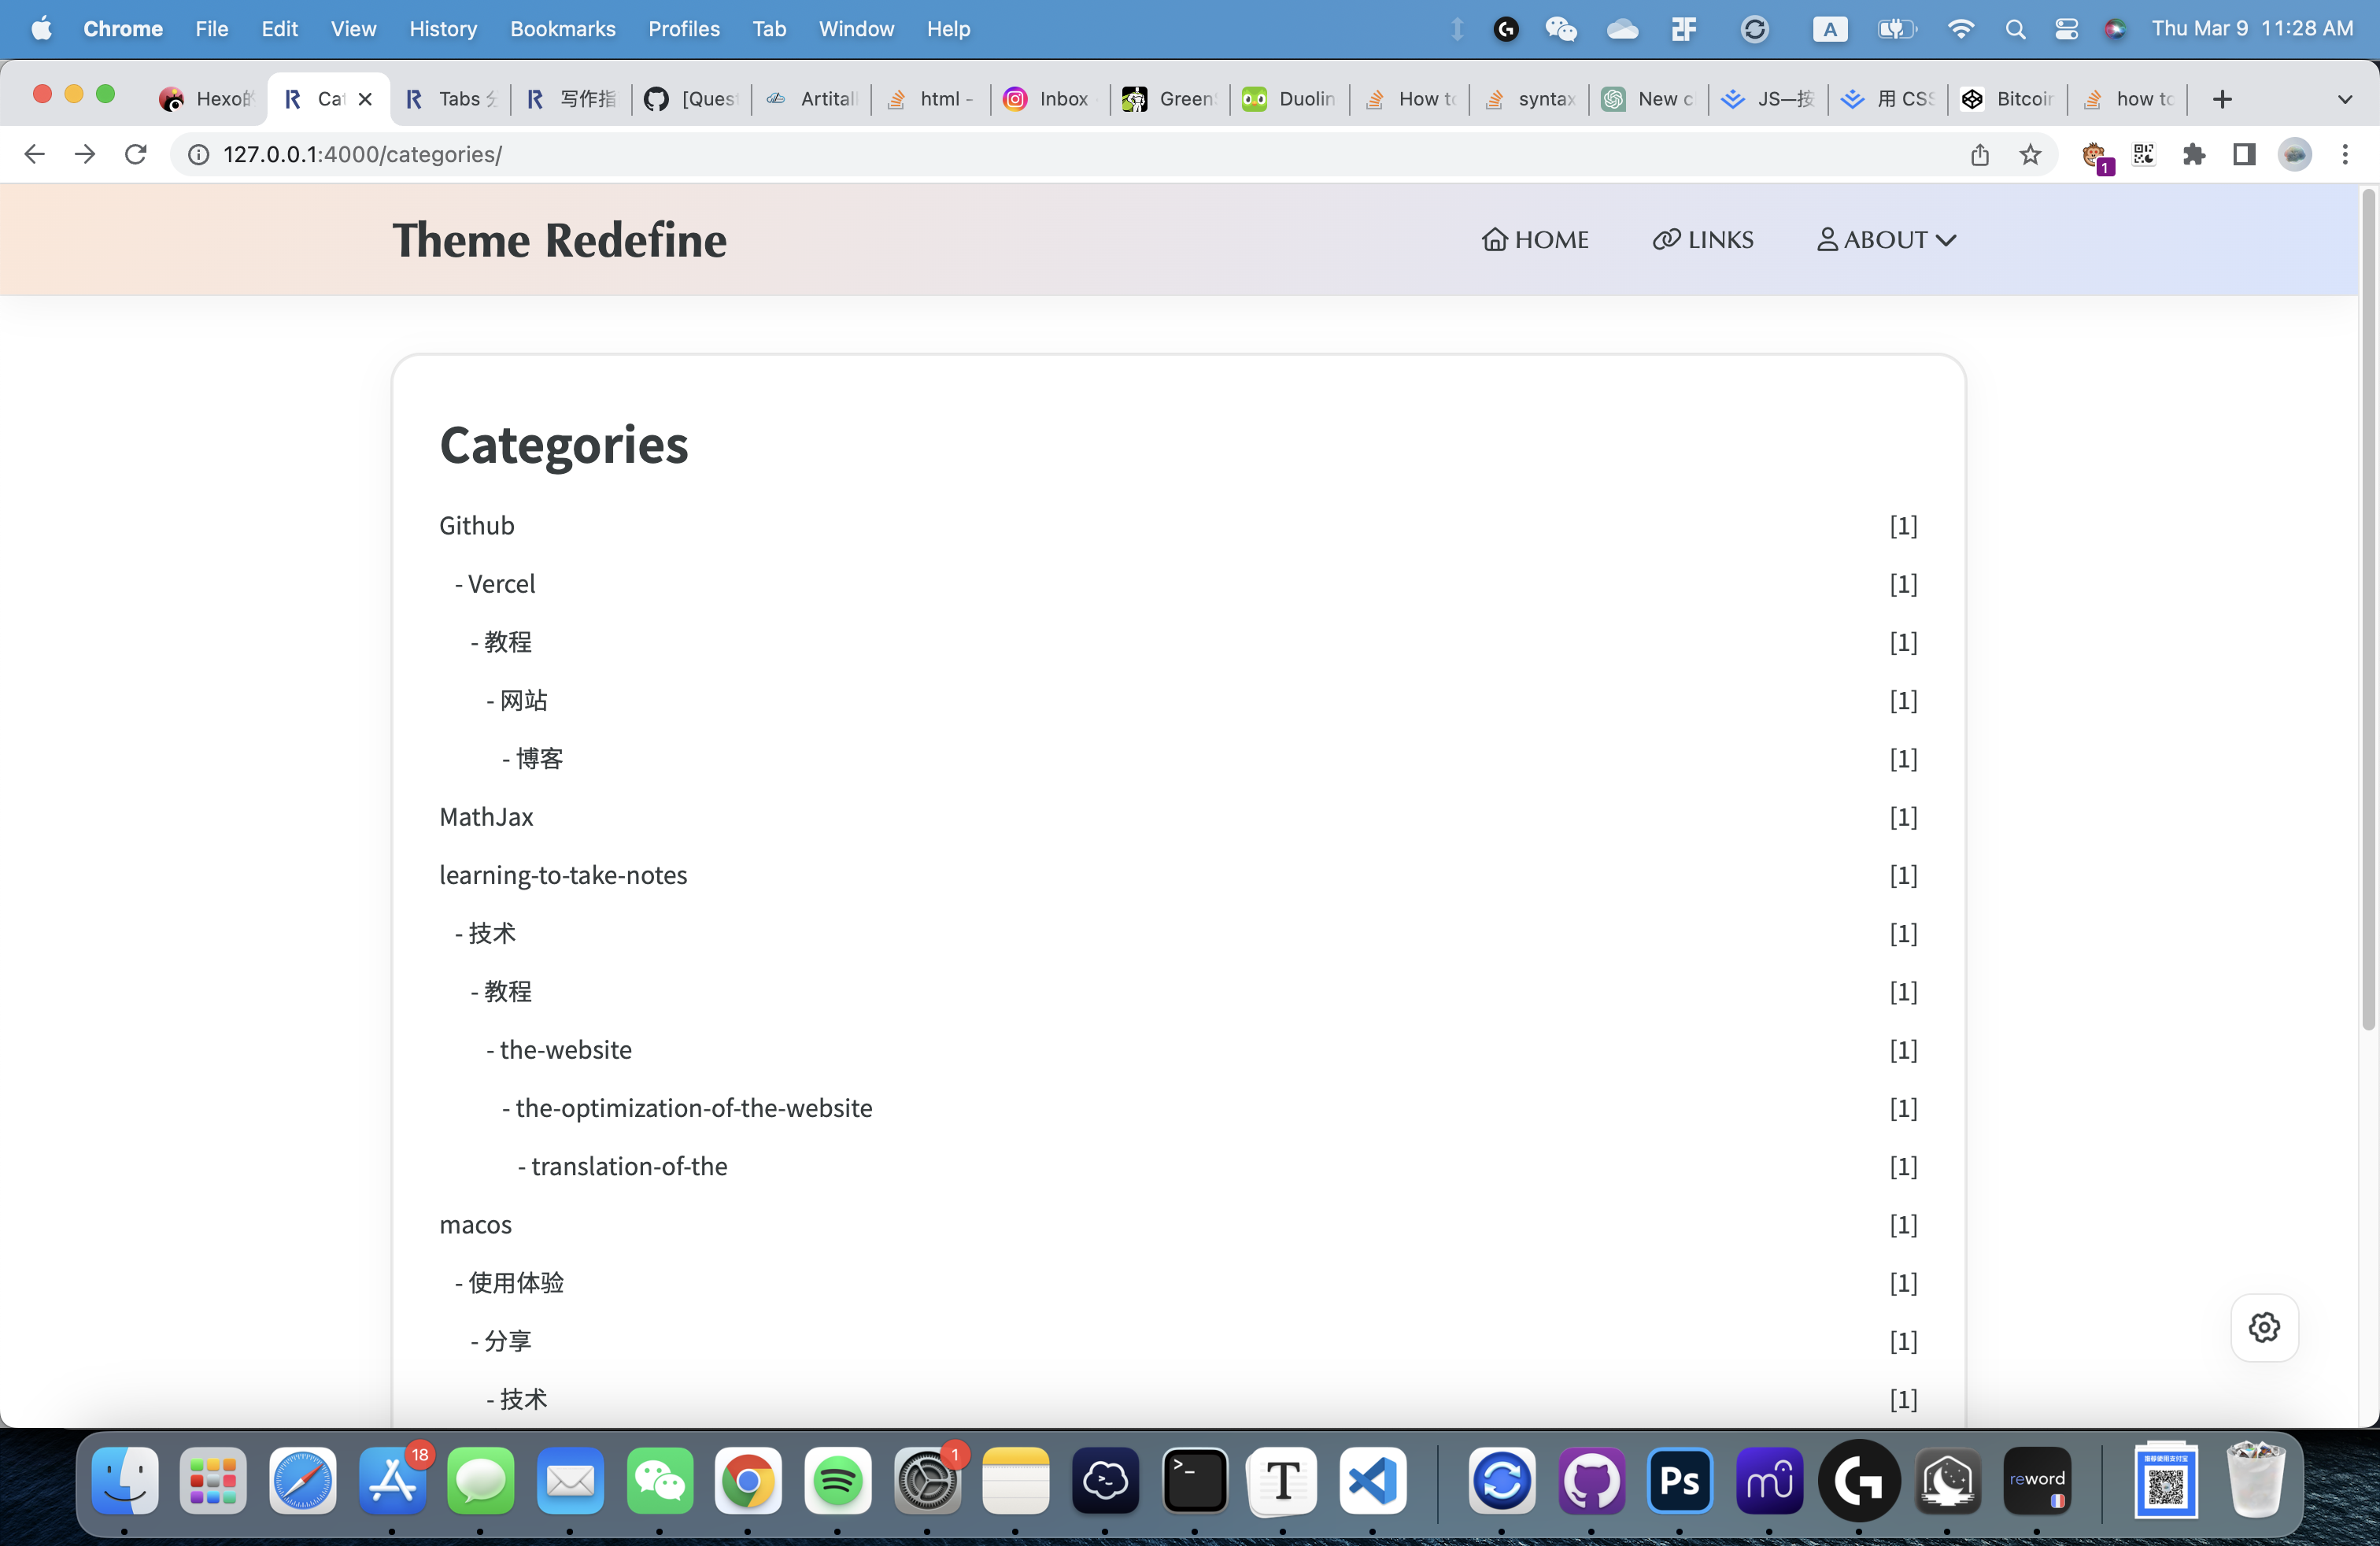
Task: Switch to the Hexo tab
Action: pyautogui.click(x=205, y=99)
